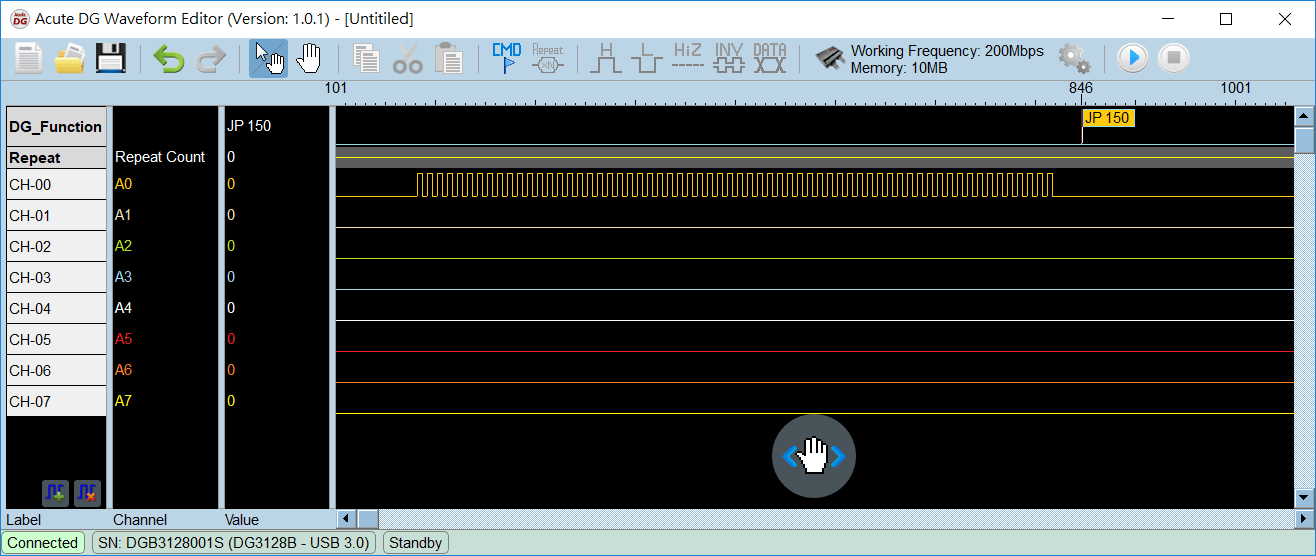Copy the selected waveform section
Image resolution: width=1316 pixels, height=556 pixels.
click(x=367, y=59)
